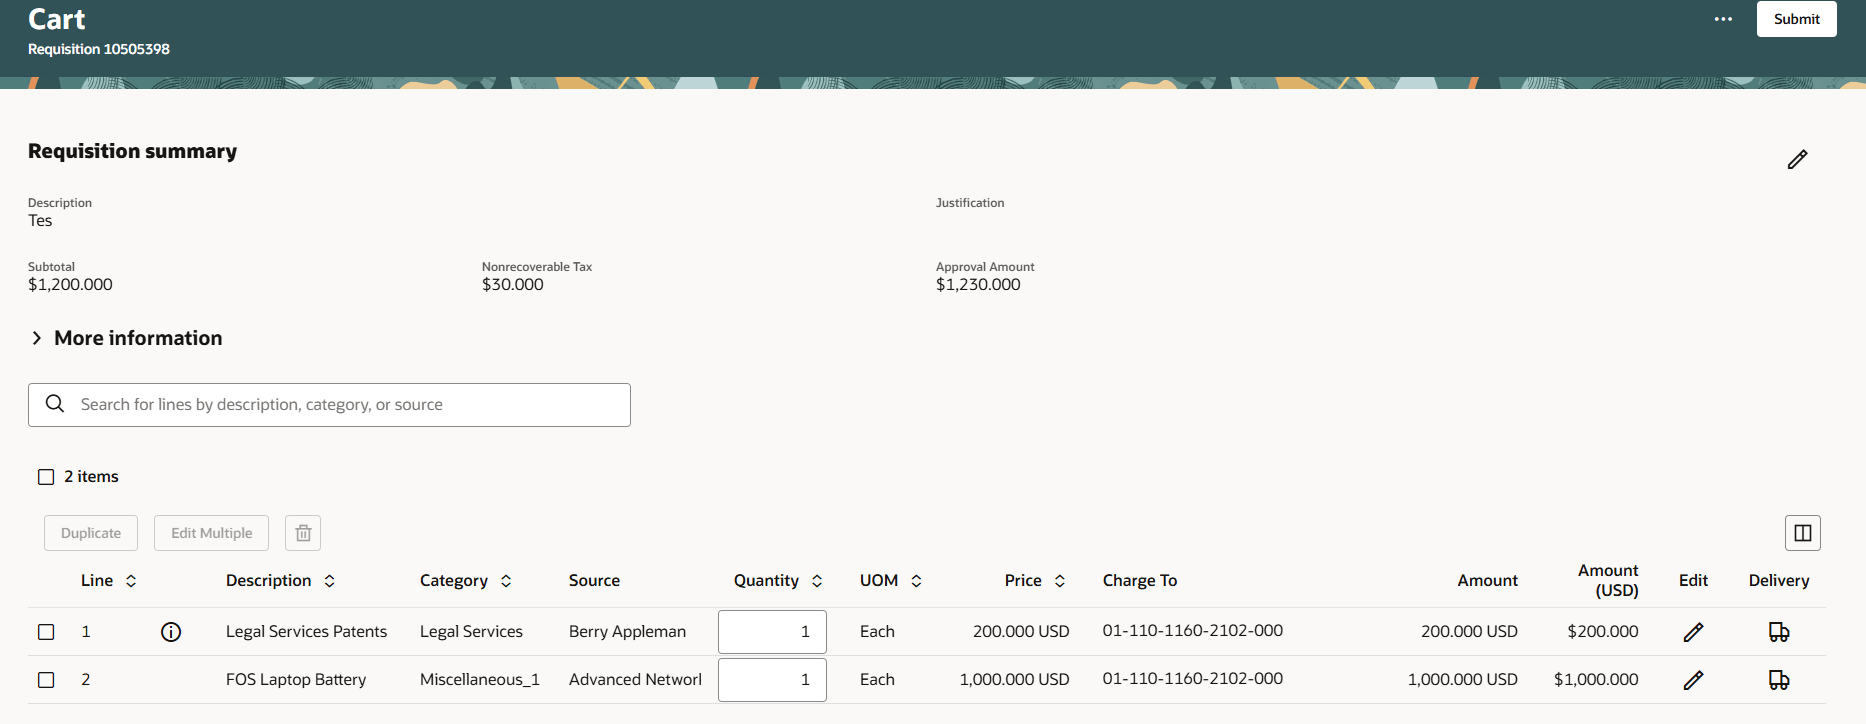This screenshot has height=724, width=1866.
Task: Submit the requisition
Action: pos(1796,19)
